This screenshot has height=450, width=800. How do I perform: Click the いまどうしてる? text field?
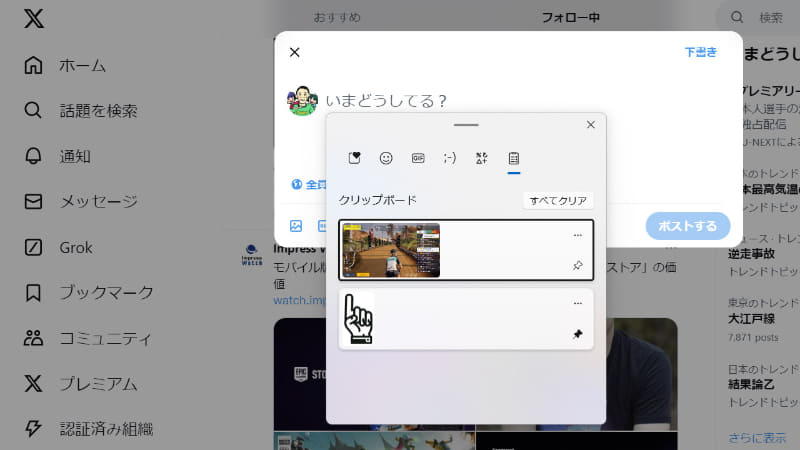pyautogui.click(x=386, y=101)
